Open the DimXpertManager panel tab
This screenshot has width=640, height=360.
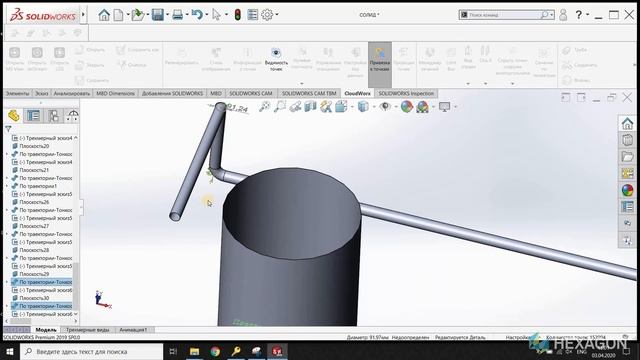[x=73, y=116]
